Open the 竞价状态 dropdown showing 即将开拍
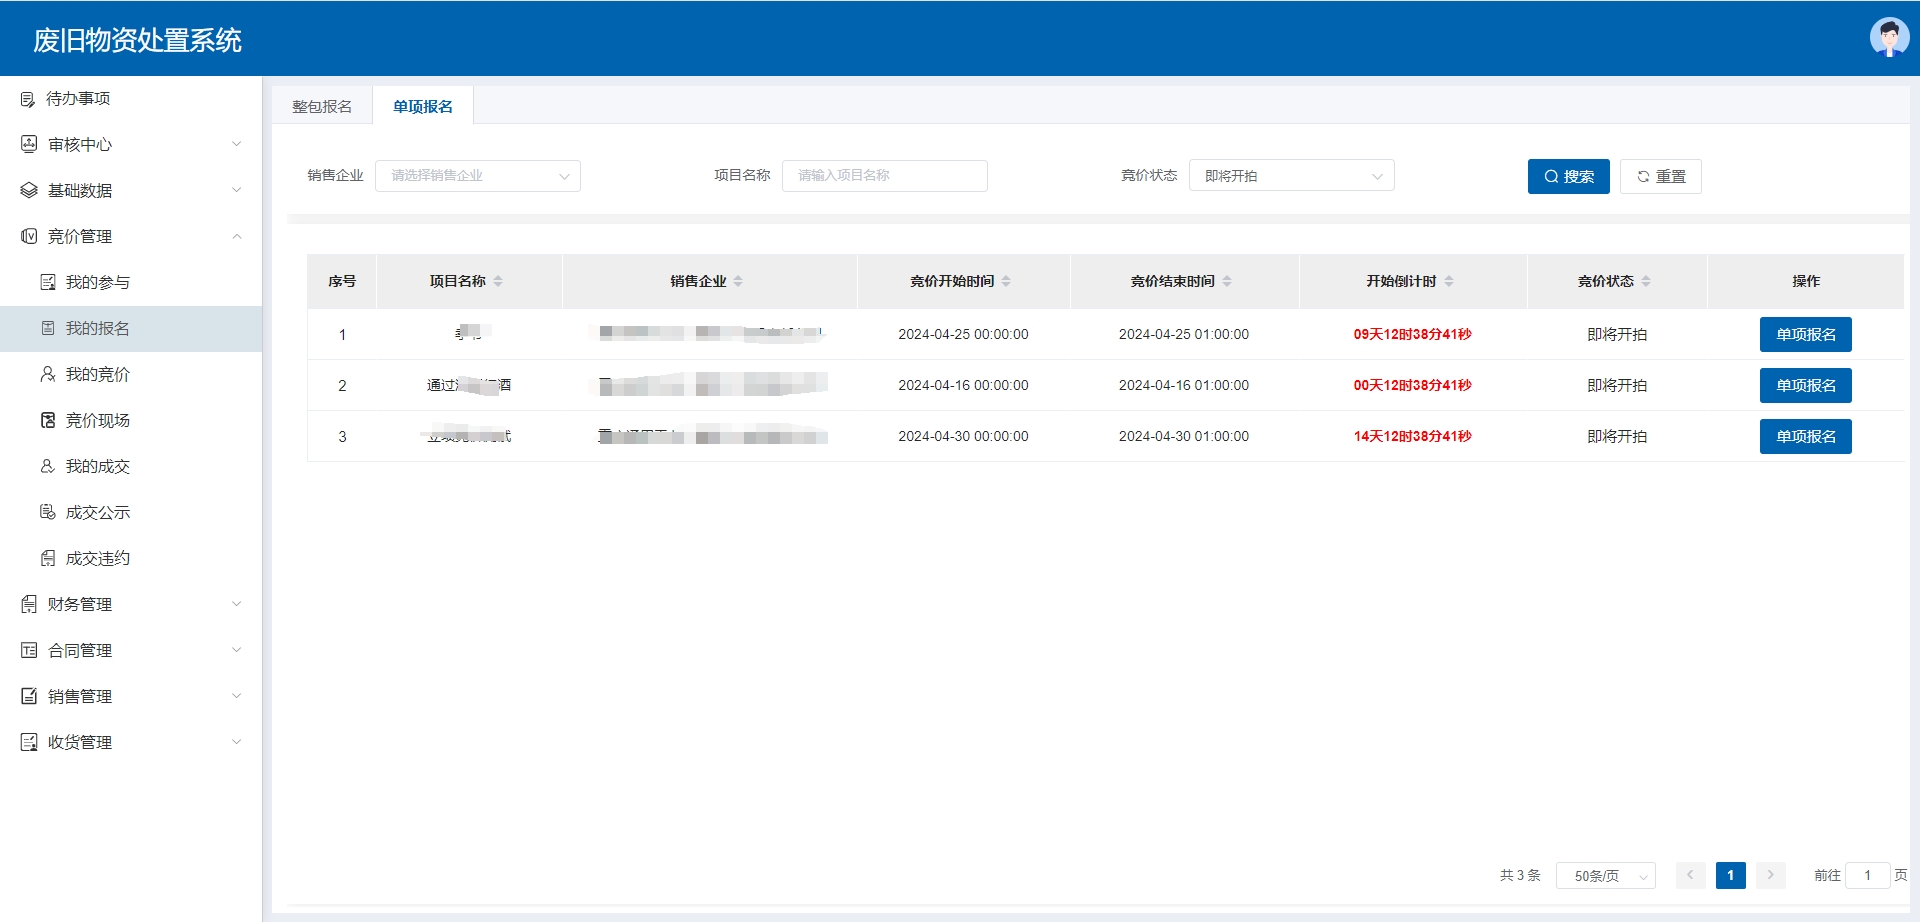 click(1291, 176)
